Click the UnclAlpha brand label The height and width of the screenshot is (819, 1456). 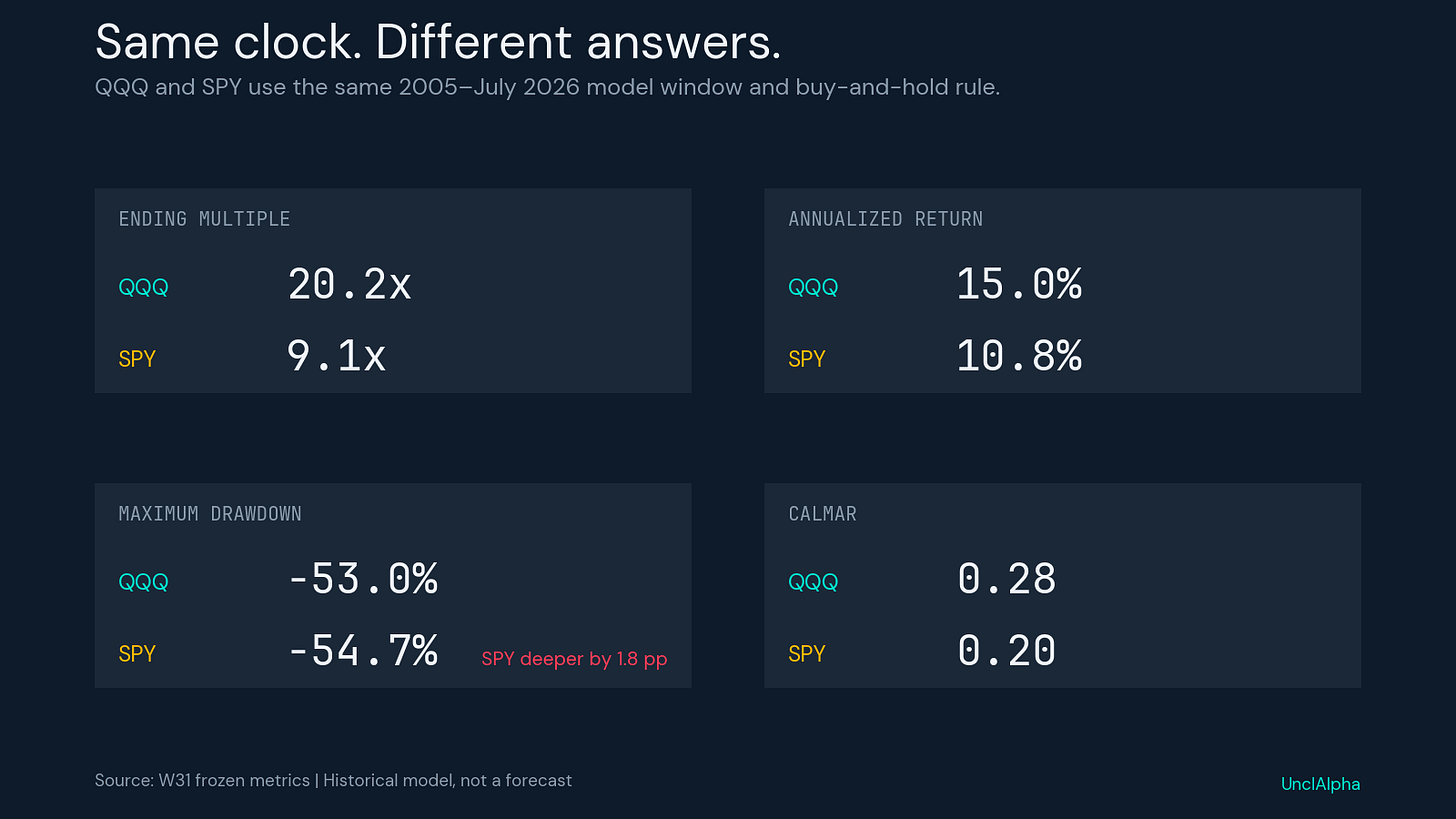coord(1321,784)
